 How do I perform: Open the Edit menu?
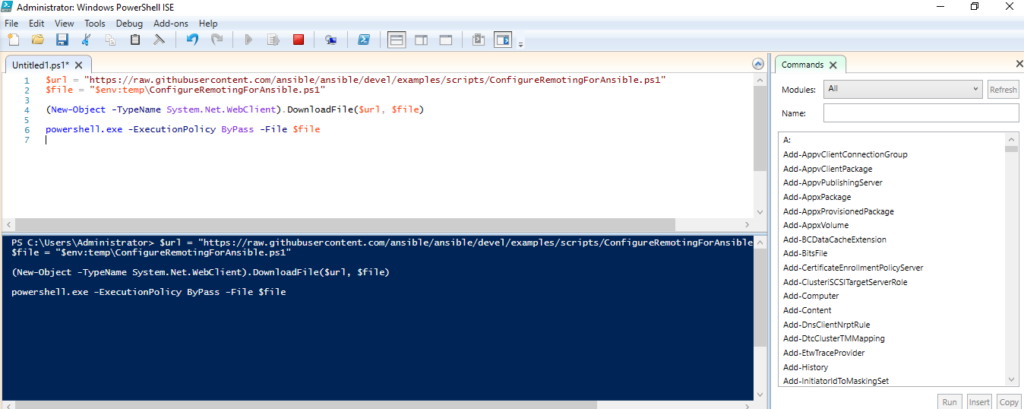tap(37, 24)
